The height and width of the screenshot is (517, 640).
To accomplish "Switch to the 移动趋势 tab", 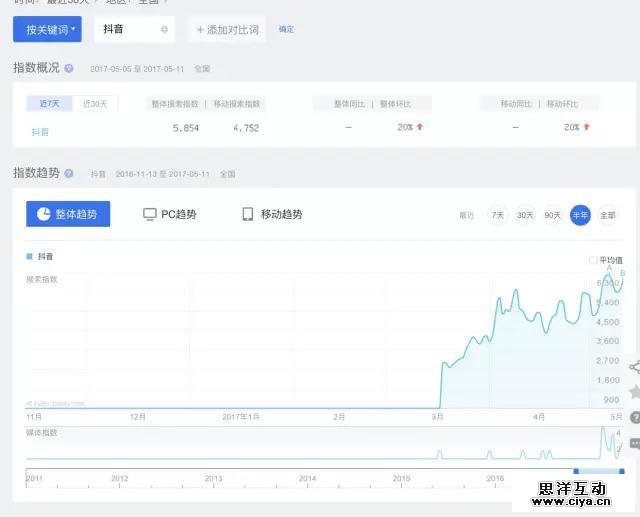I will (272, 214).
